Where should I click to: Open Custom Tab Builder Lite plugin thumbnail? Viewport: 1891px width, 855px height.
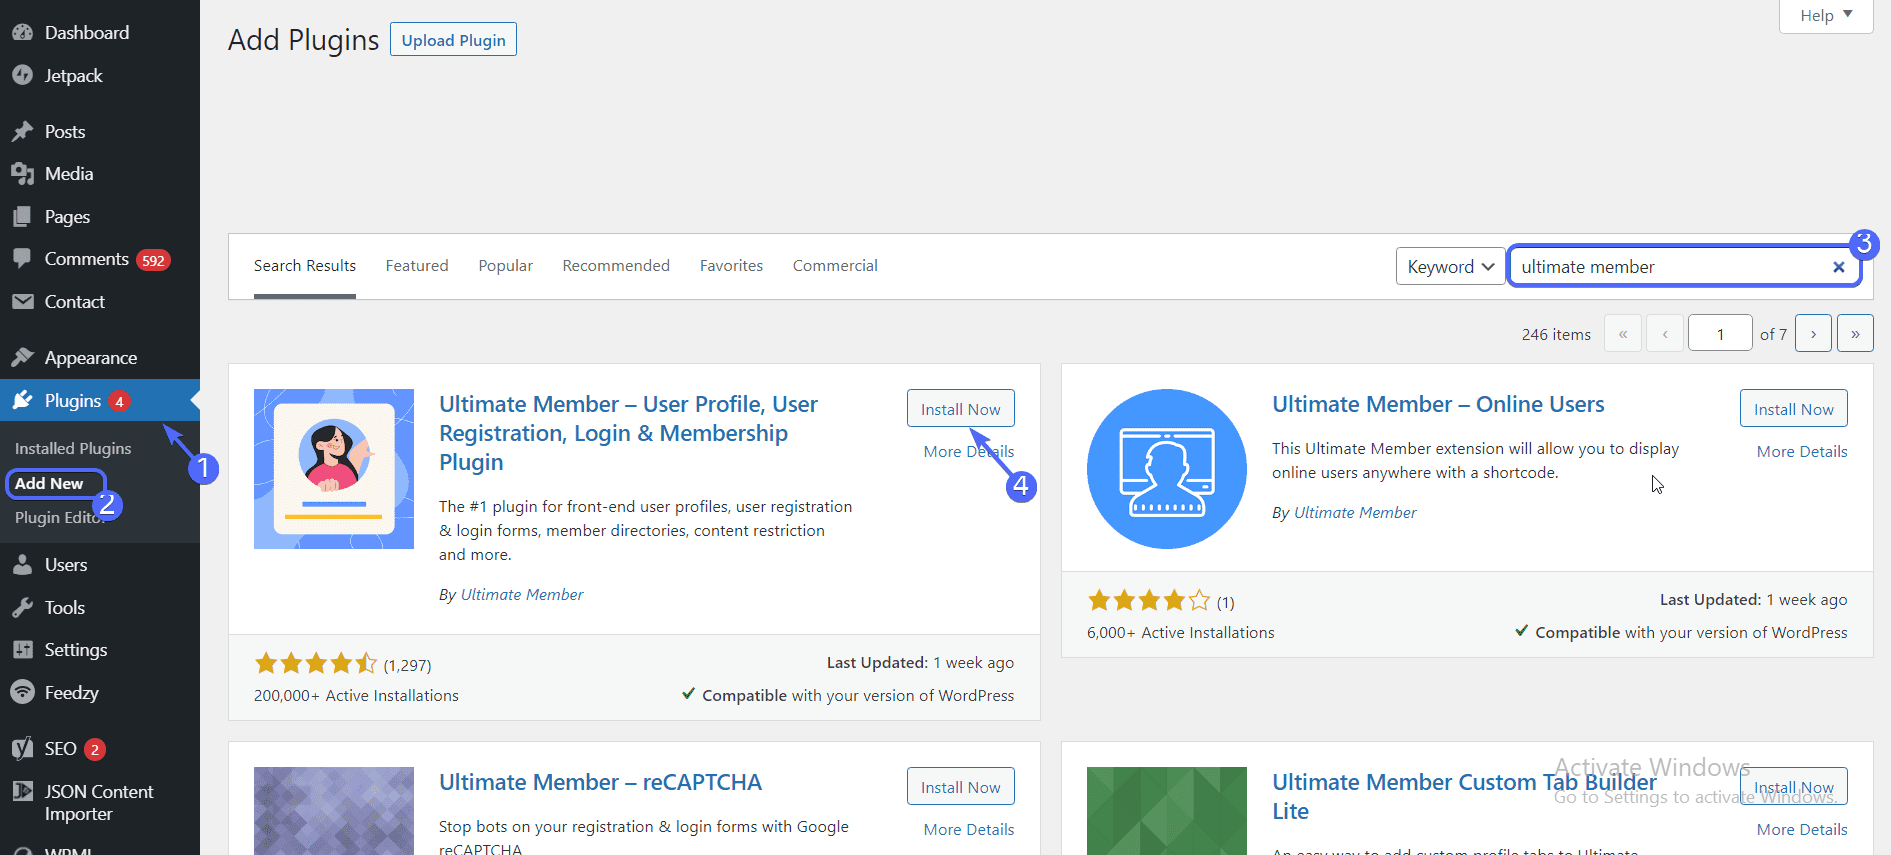point(1167,811)
